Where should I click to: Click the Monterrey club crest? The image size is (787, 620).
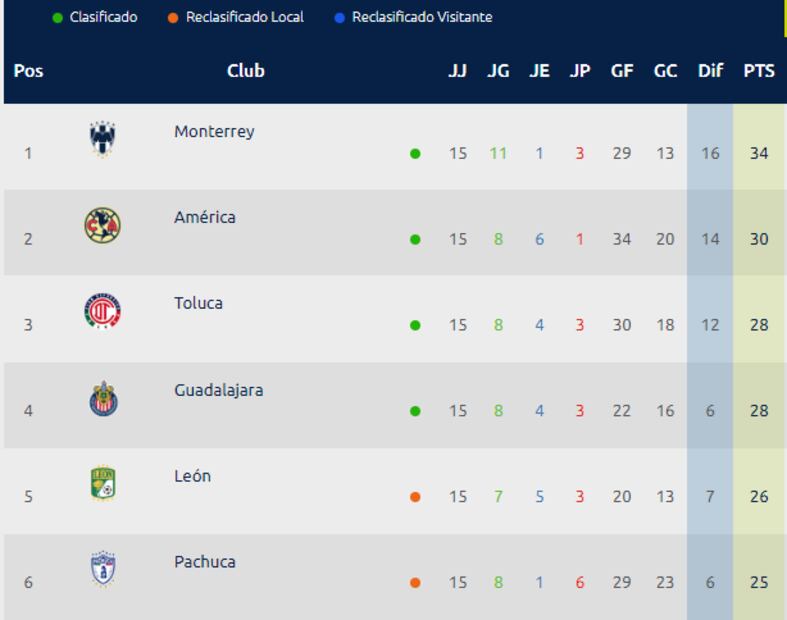click(x=102, y=140)
